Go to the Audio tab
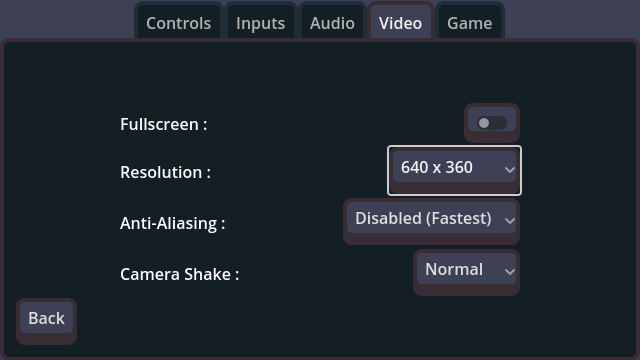This screenshot has width=640, height=360. pyautogui.click(x=332, y=22)
